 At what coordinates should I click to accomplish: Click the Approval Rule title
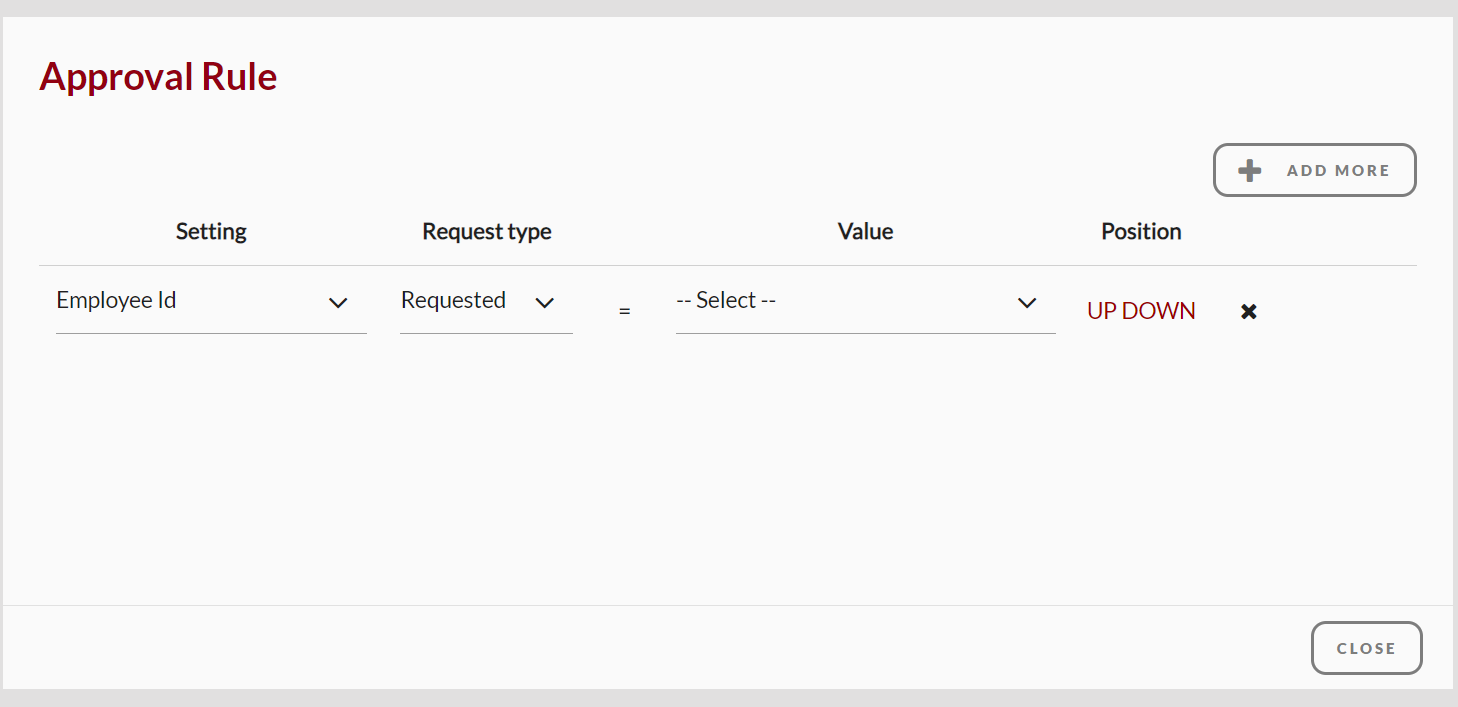(x=158, y=76)
